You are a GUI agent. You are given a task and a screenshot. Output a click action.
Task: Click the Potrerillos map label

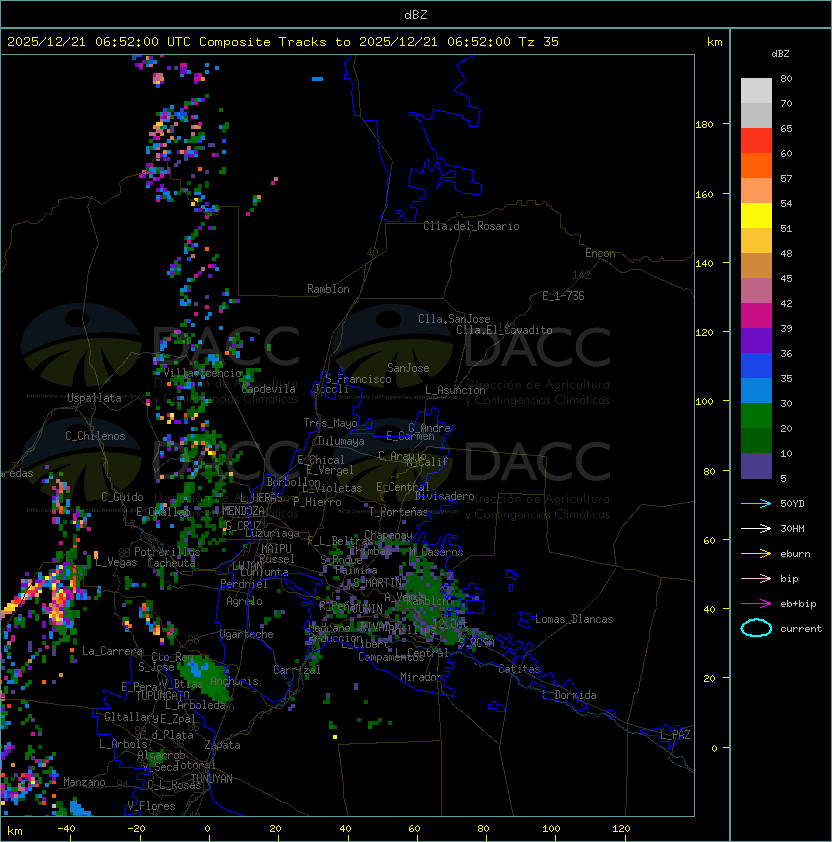click(x=167, y=551)
